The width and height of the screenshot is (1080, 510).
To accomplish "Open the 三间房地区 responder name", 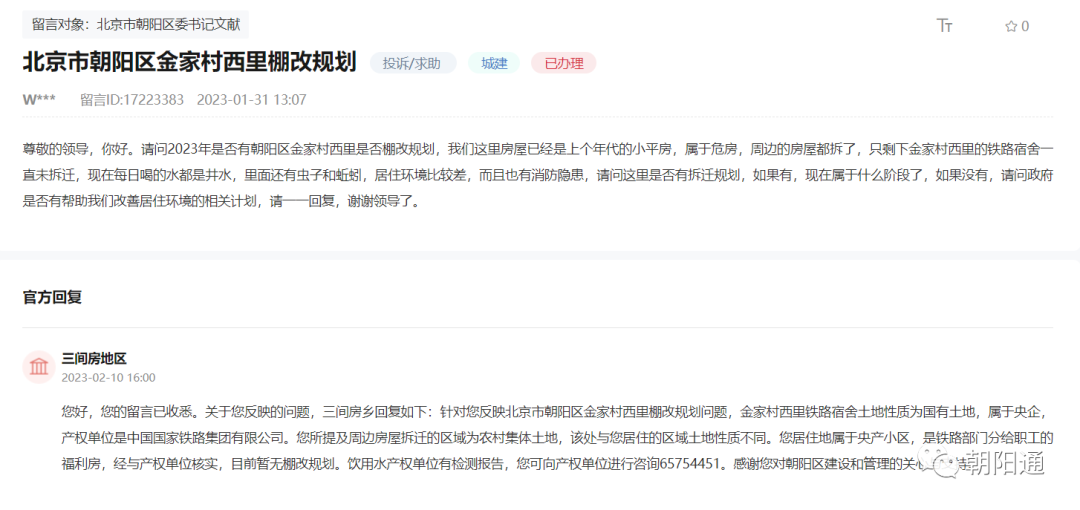I will click(94, 358).
